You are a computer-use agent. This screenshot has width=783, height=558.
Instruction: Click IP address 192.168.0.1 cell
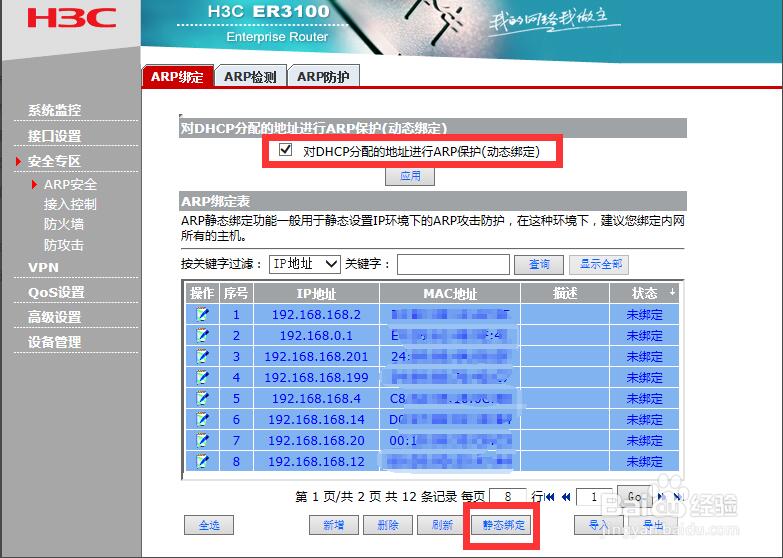pos(316,335)
